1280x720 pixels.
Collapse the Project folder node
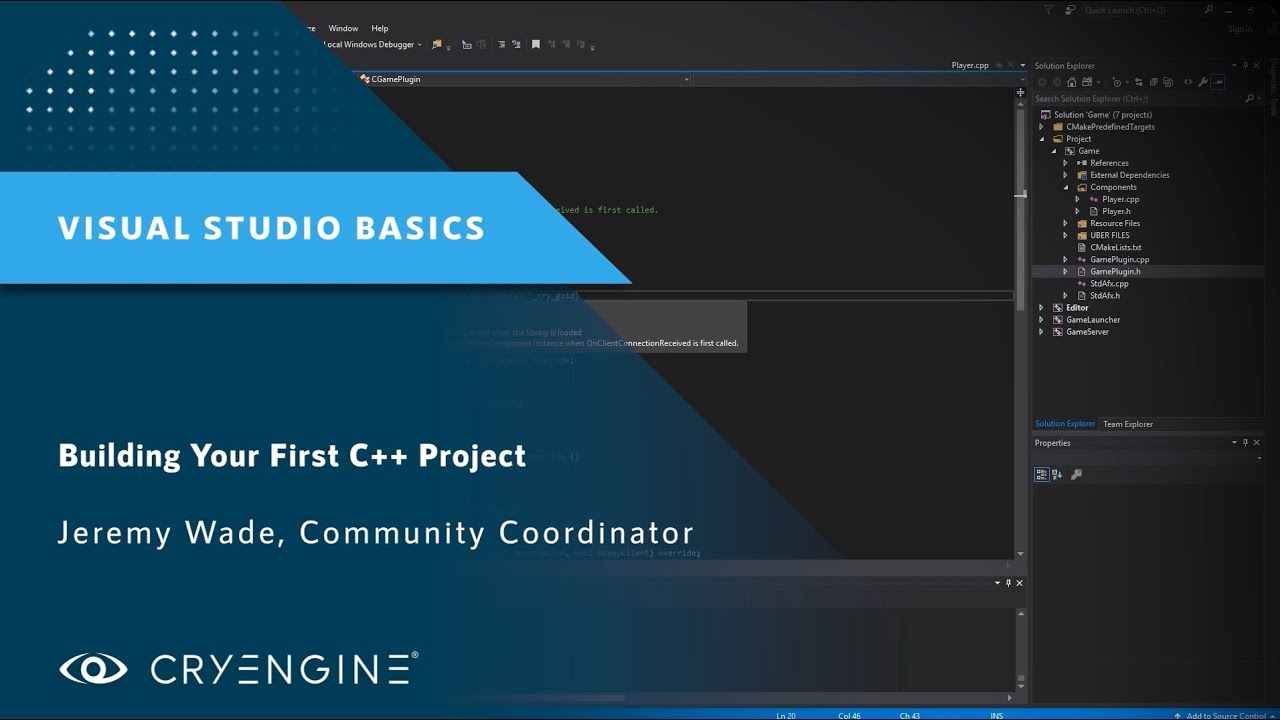point(1041,139)
